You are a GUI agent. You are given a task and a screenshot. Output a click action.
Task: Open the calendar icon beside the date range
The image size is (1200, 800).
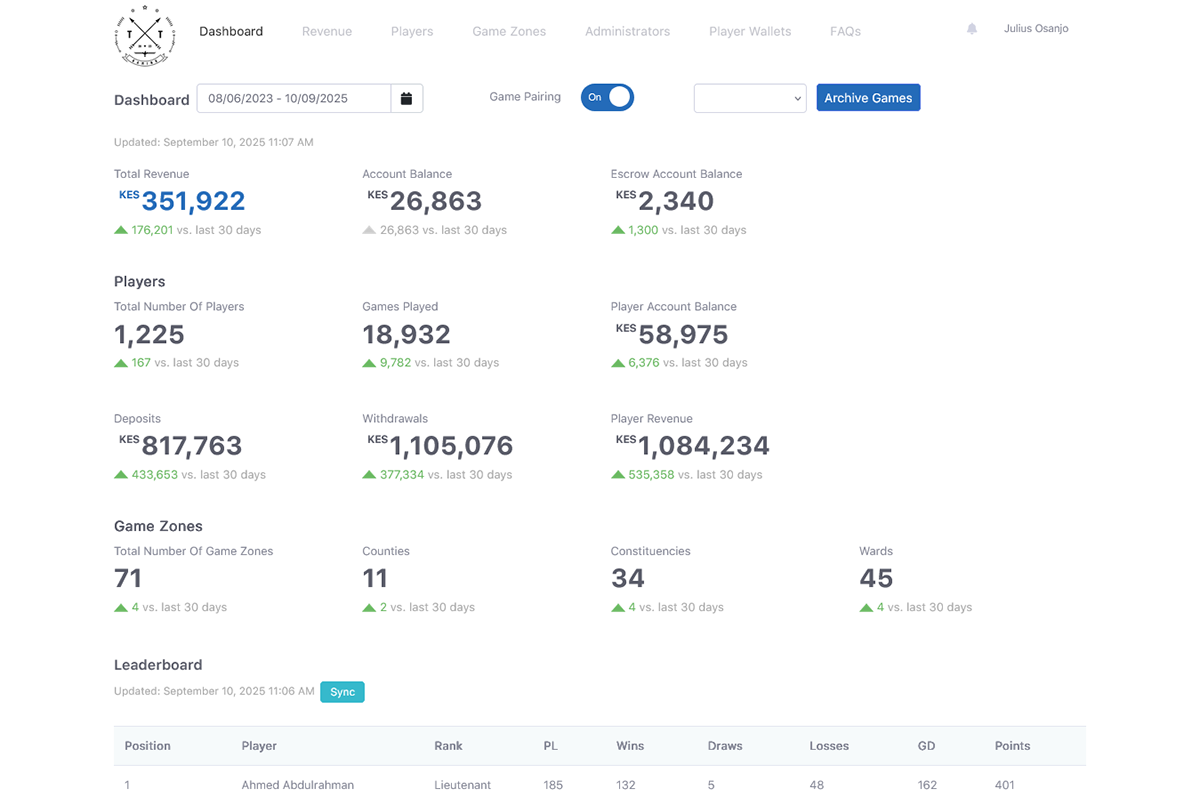tap(407, 97)
